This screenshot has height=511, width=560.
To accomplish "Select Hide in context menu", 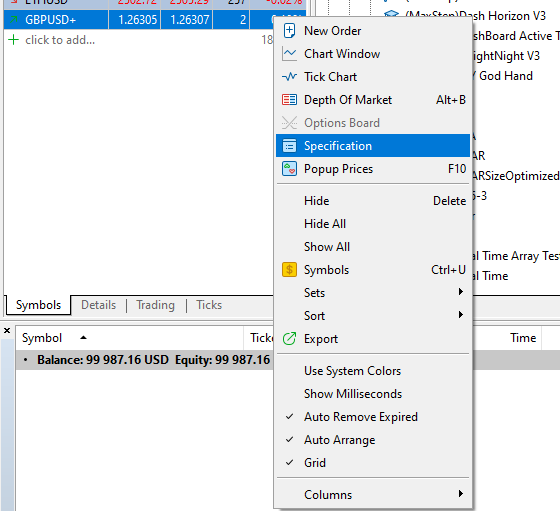I will coord(372,201).
